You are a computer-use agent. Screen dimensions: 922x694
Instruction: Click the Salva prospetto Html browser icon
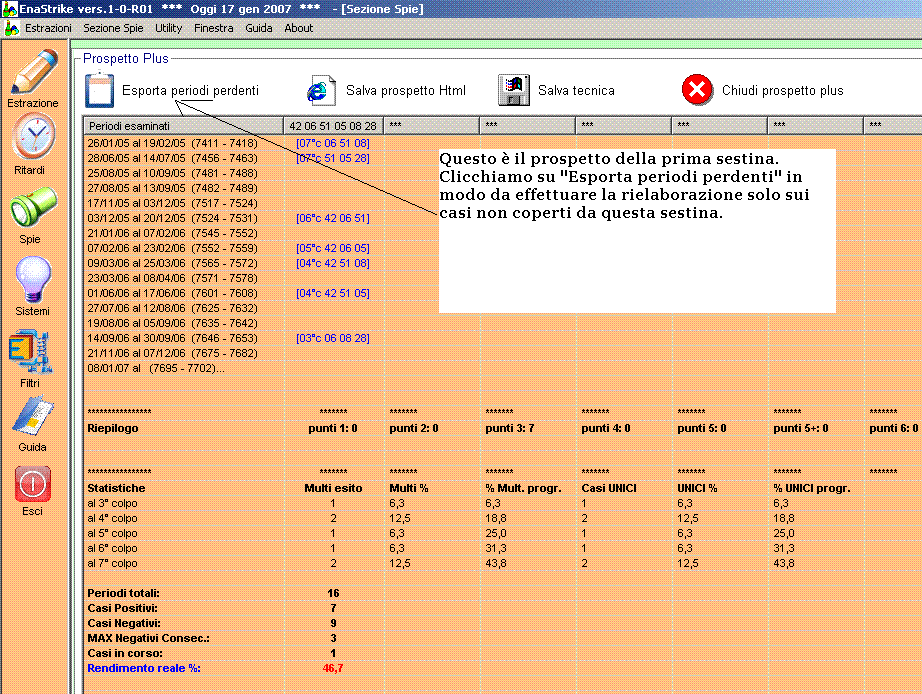(321, 91)
